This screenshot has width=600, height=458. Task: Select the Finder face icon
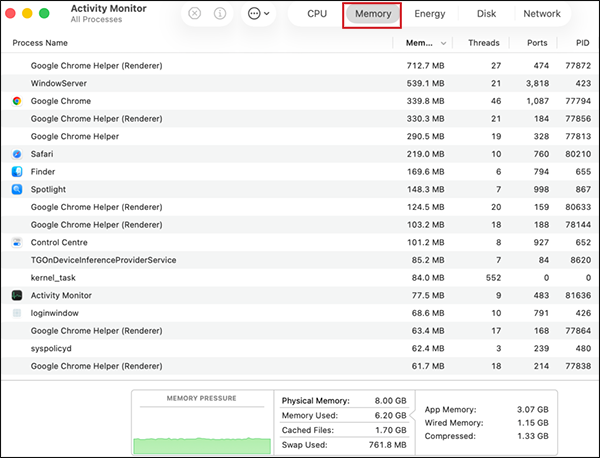tap(17, 171)
